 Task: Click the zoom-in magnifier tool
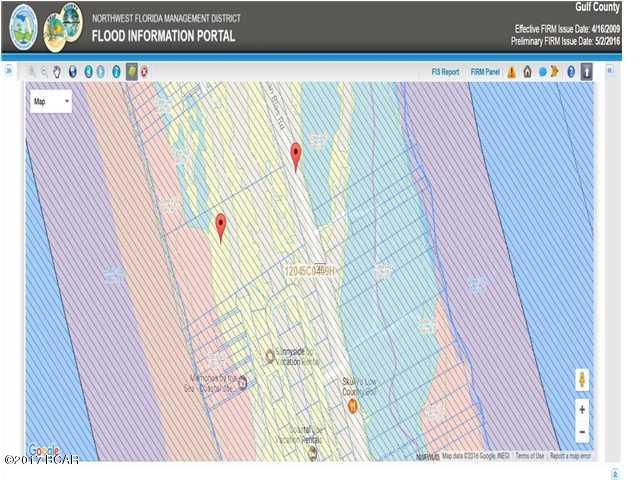pos(32,72)
